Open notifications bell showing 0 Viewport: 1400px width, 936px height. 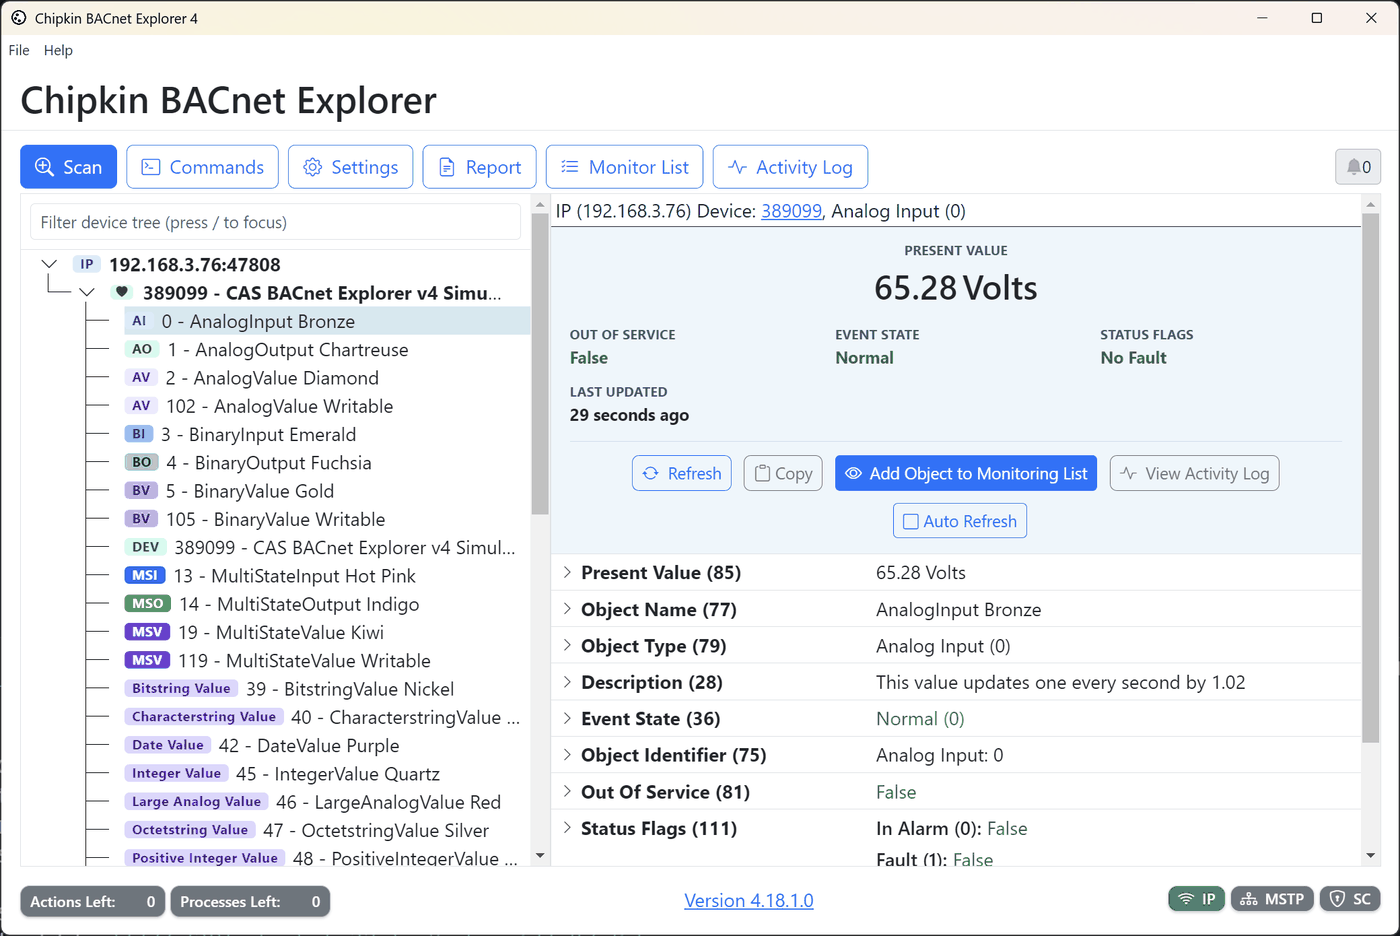tap(1358, 167)
